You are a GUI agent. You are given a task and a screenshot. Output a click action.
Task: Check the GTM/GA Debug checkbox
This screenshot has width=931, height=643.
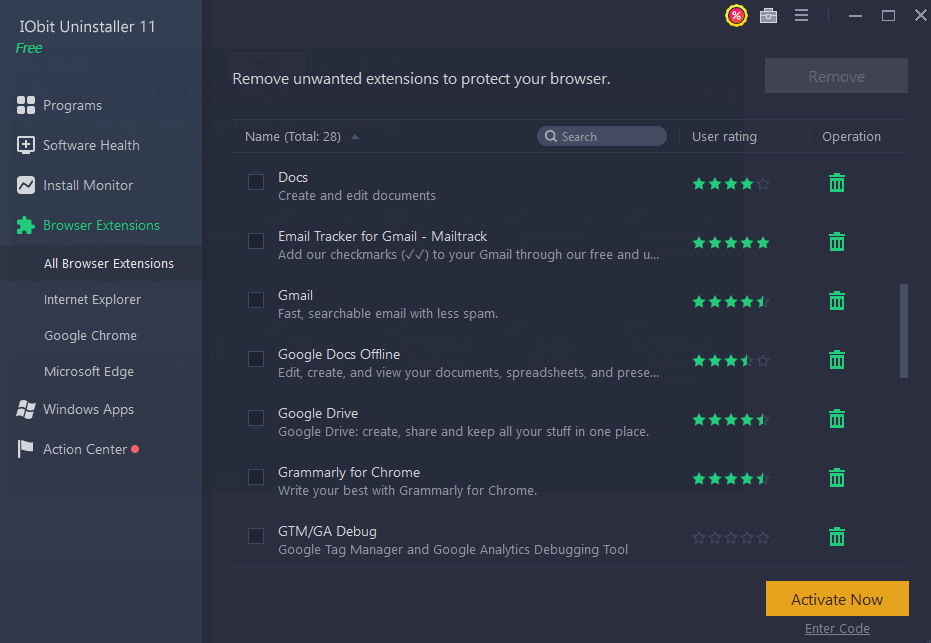tap(256, 536)
